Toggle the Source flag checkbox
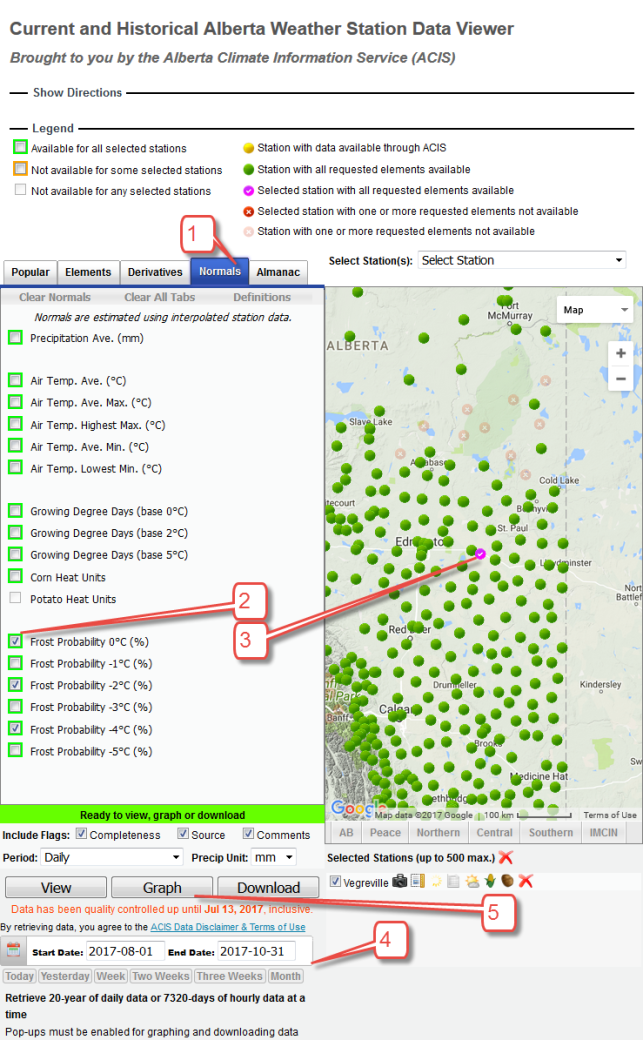The image size is (643, 1040). coord(182,834)
